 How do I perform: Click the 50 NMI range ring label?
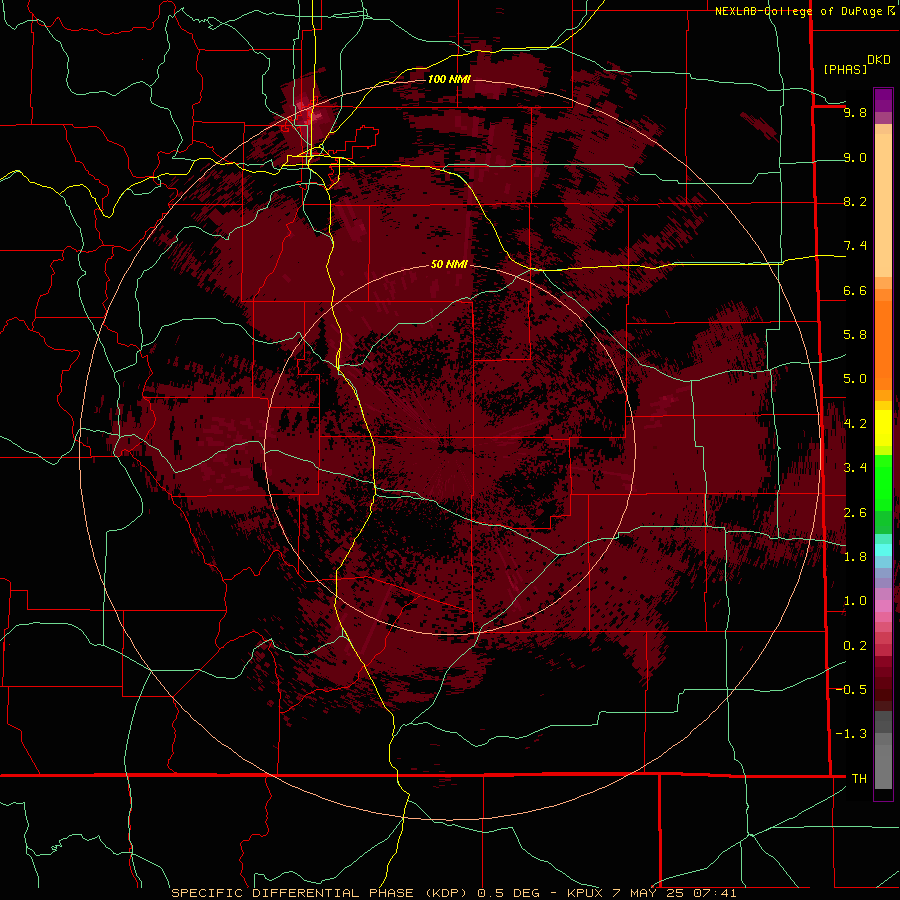(x=449, y=264)
